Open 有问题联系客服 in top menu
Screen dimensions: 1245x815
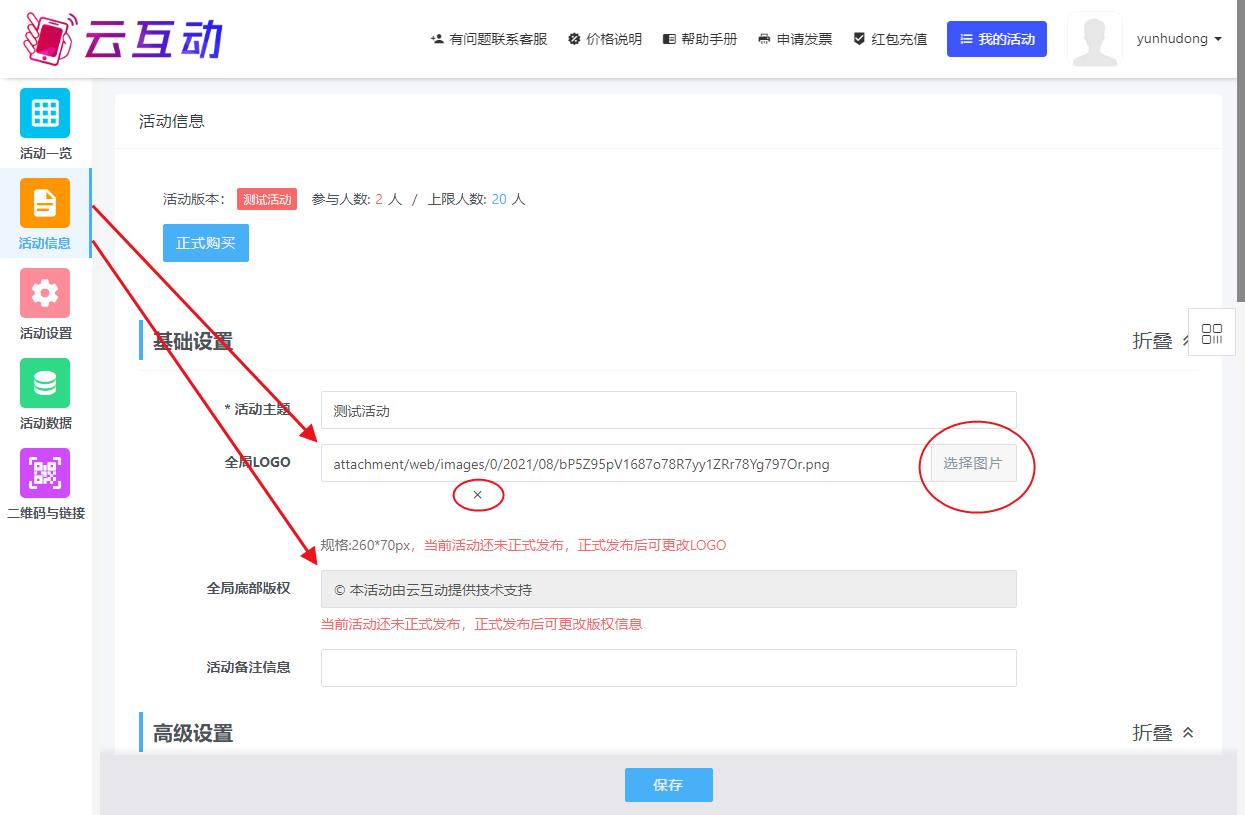coord(489,39)
